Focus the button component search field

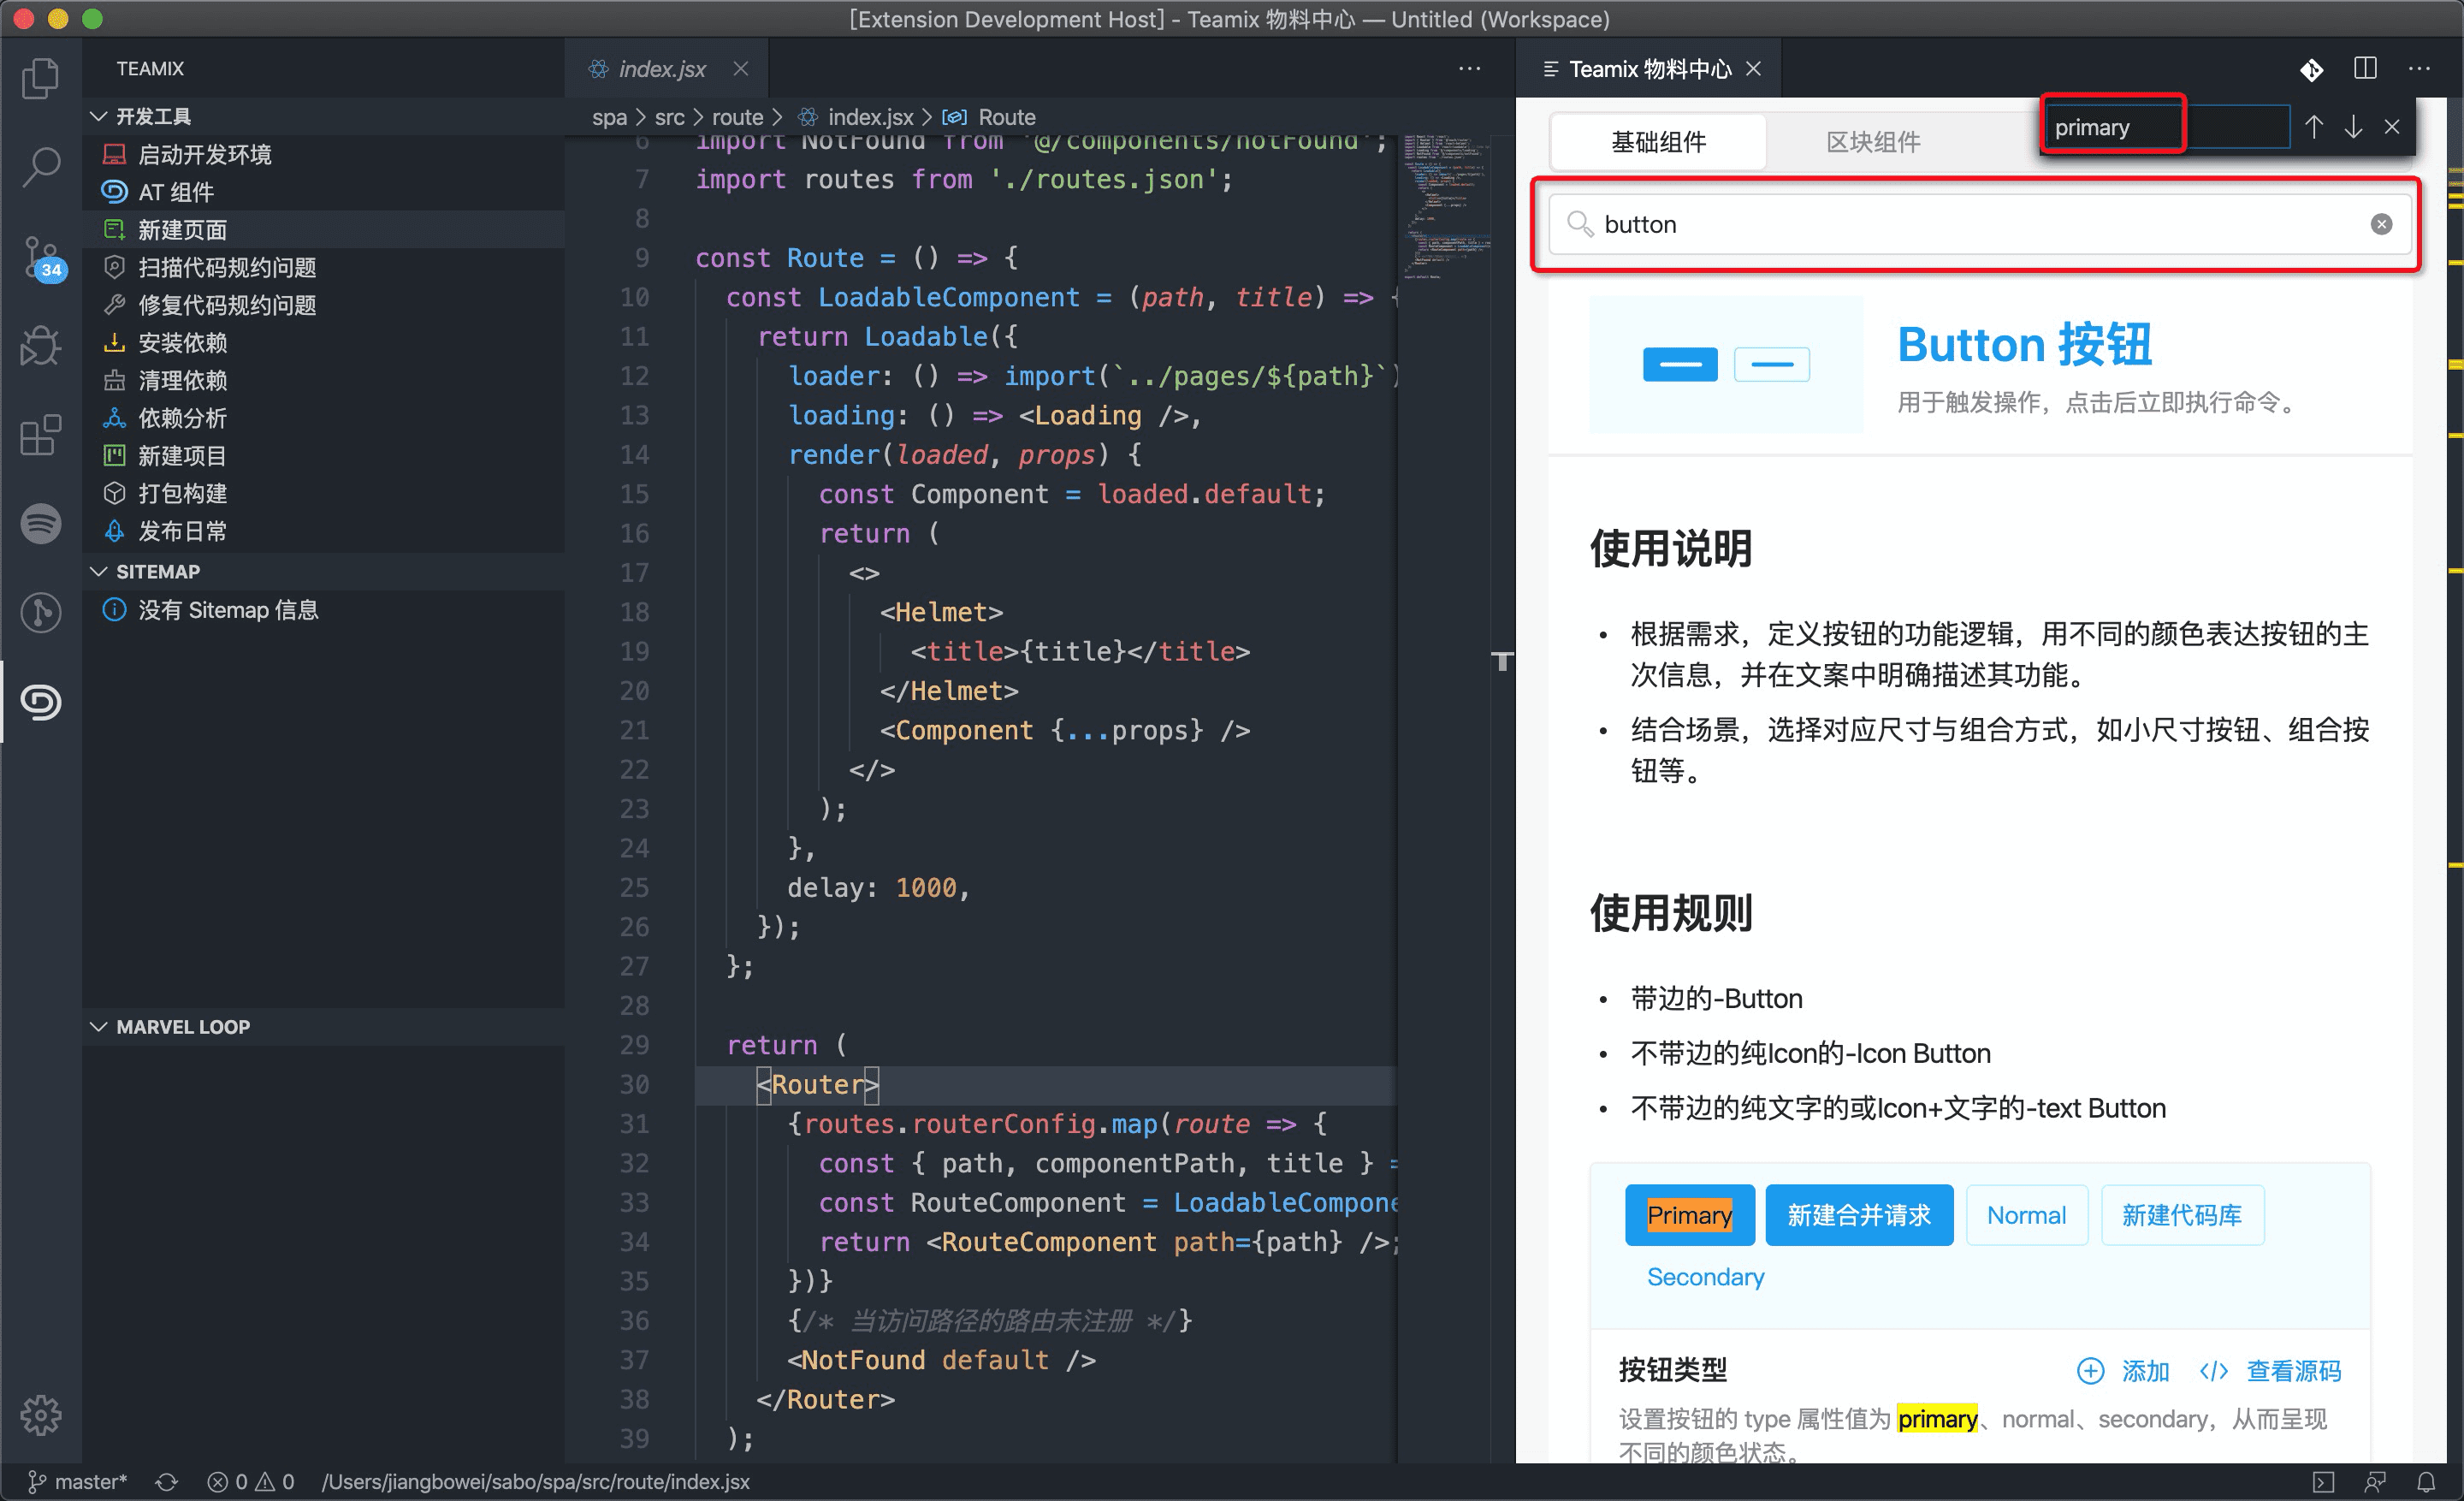tap(1978, 224)
